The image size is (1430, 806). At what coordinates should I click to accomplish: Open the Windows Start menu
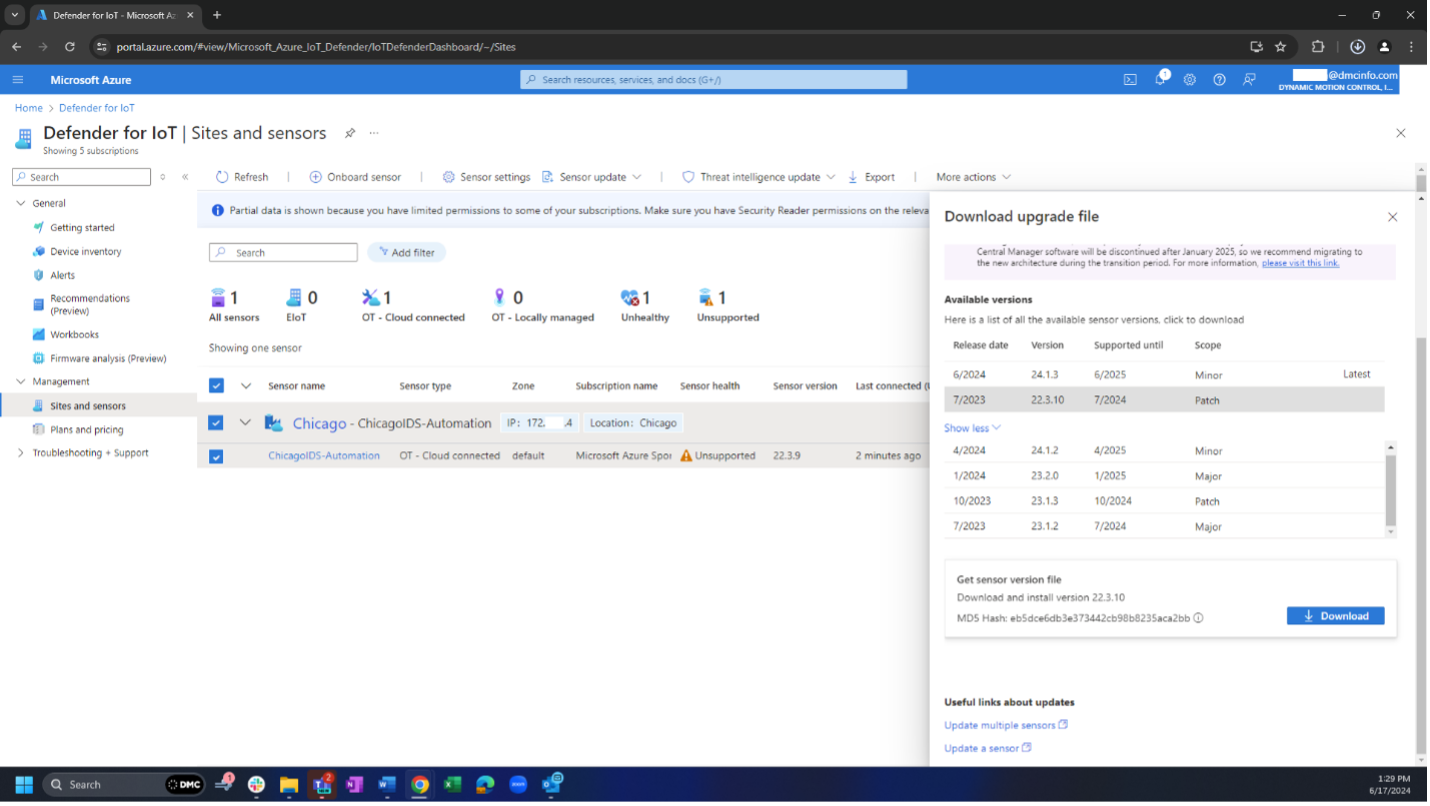(x=24, y=785)
